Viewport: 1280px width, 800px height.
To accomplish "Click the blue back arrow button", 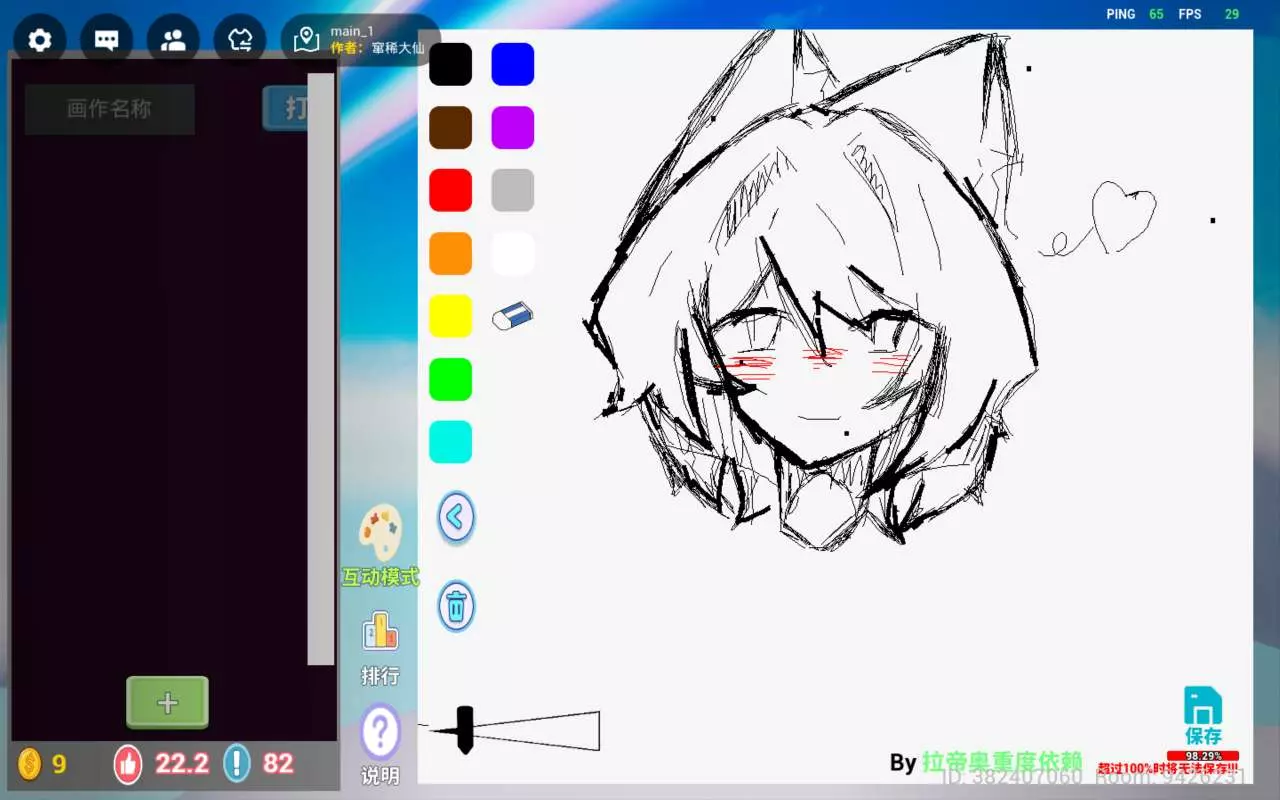I will coord(456,517).
